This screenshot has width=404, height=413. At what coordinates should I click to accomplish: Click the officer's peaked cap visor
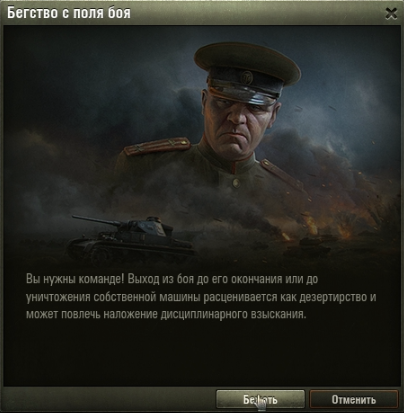245,95
